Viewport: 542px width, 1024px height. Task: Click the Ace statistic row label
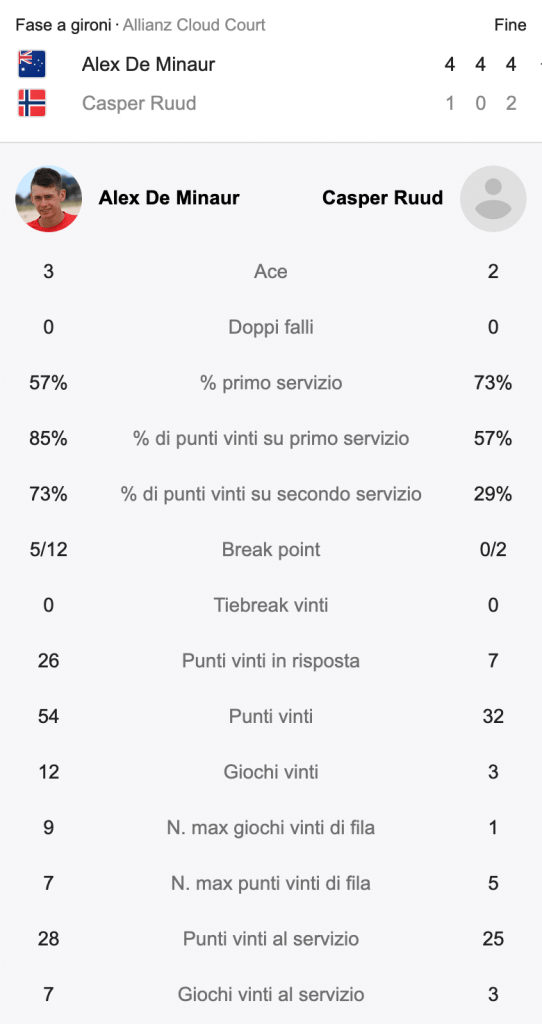tap(270, 271)
